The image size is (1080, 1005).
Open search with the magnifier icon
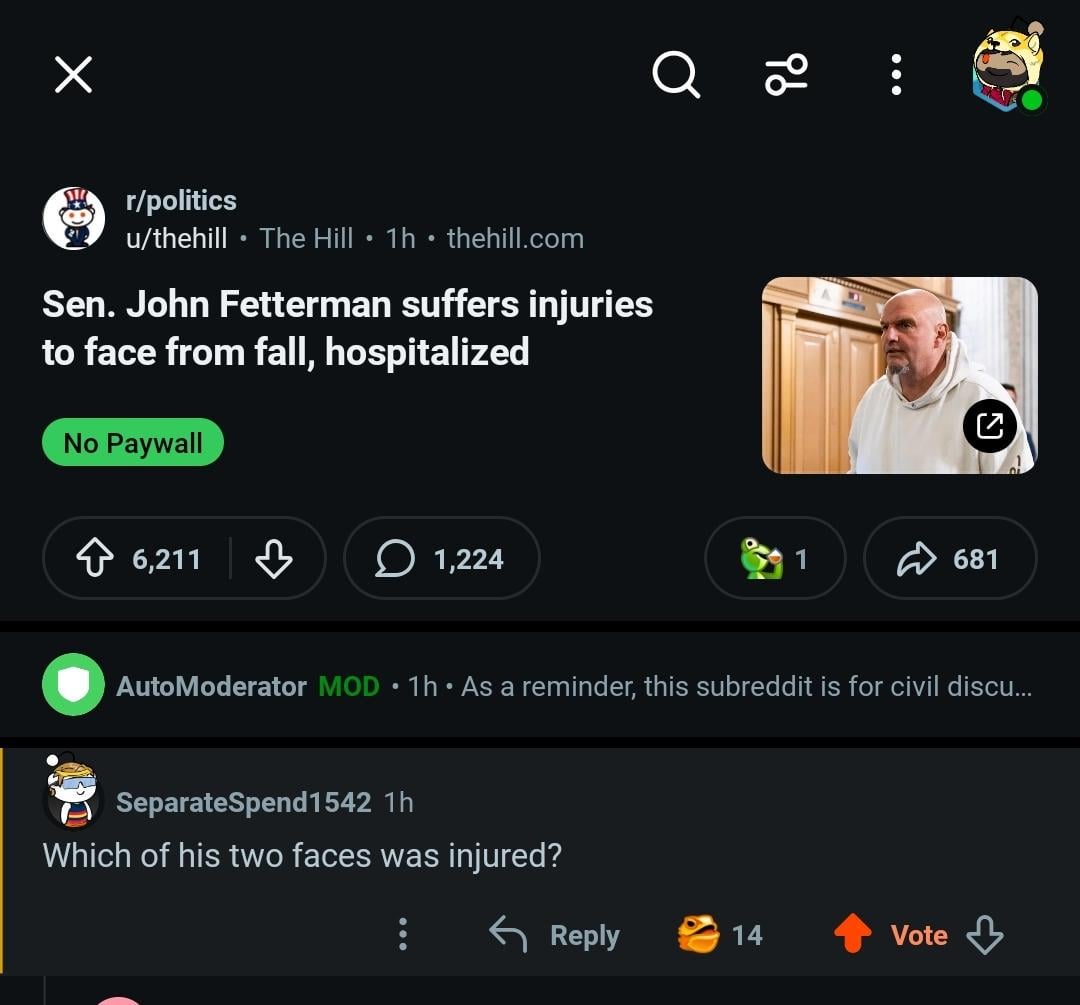676,74
